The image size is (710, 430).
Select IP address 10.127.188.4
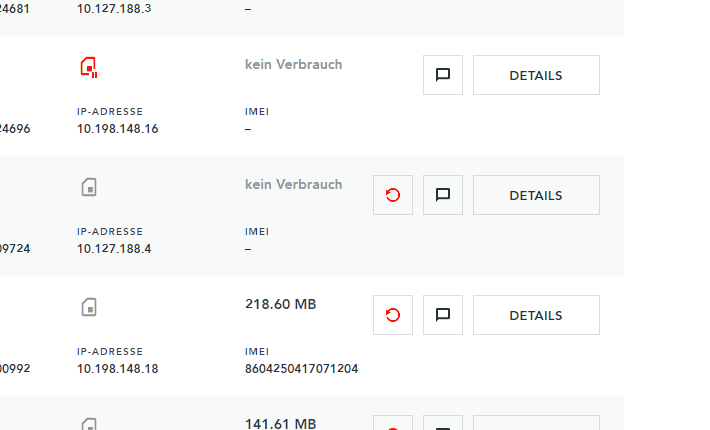click(x=114, y=249)
